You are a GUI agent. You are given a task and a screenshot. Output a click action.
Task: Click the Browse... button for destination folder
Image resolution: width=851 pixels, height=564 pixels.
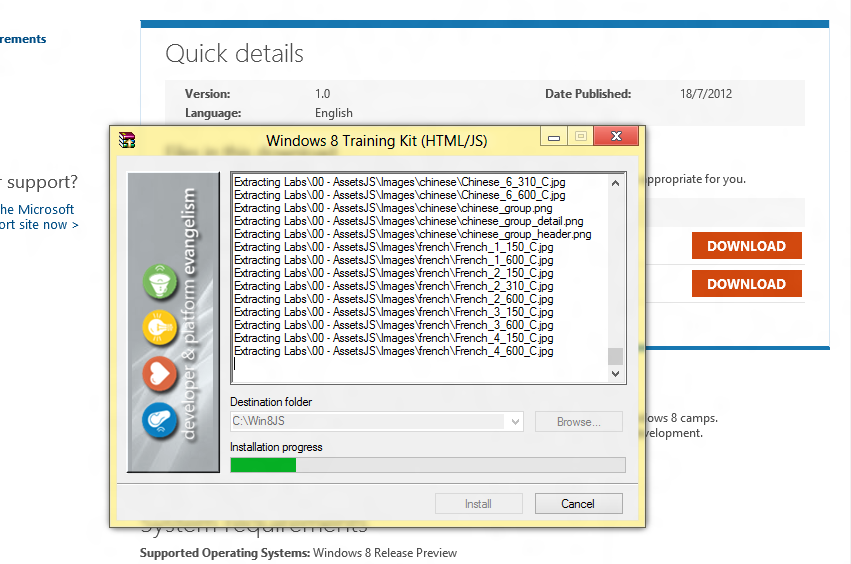tap(579, 422)
